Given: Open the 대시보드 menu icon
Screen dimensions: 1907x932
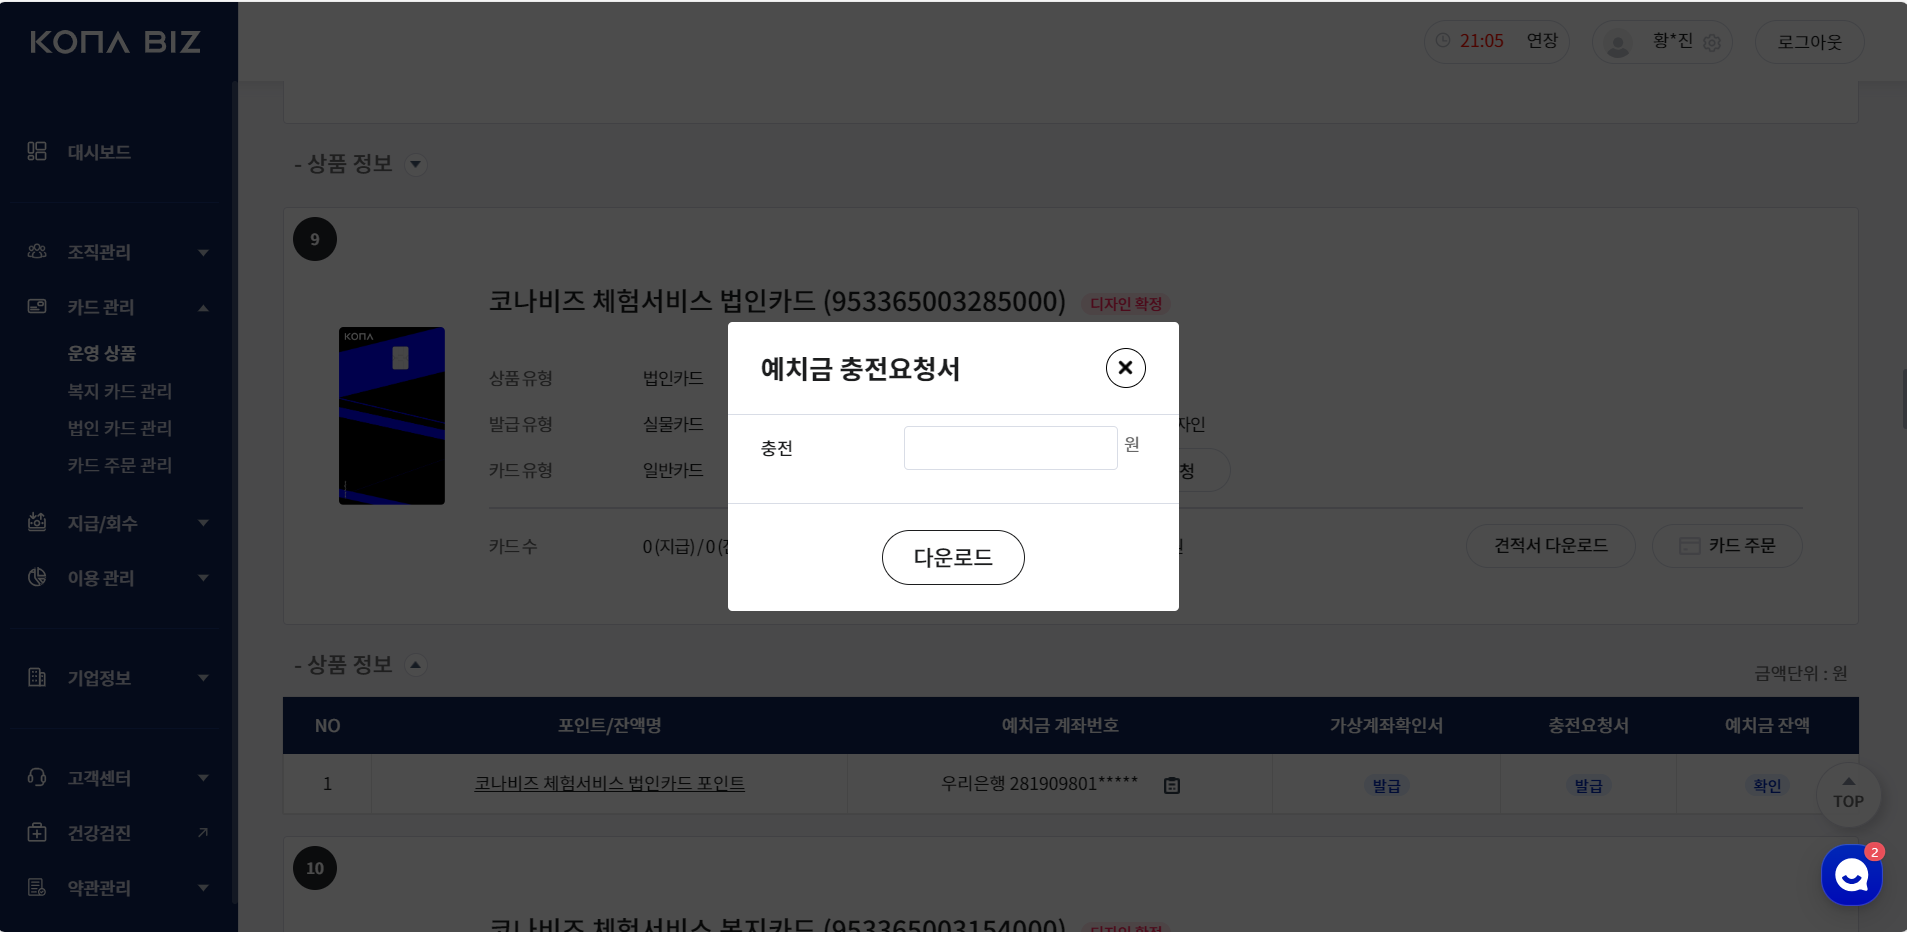Looking at the screenshot, I should coord(37,151).
